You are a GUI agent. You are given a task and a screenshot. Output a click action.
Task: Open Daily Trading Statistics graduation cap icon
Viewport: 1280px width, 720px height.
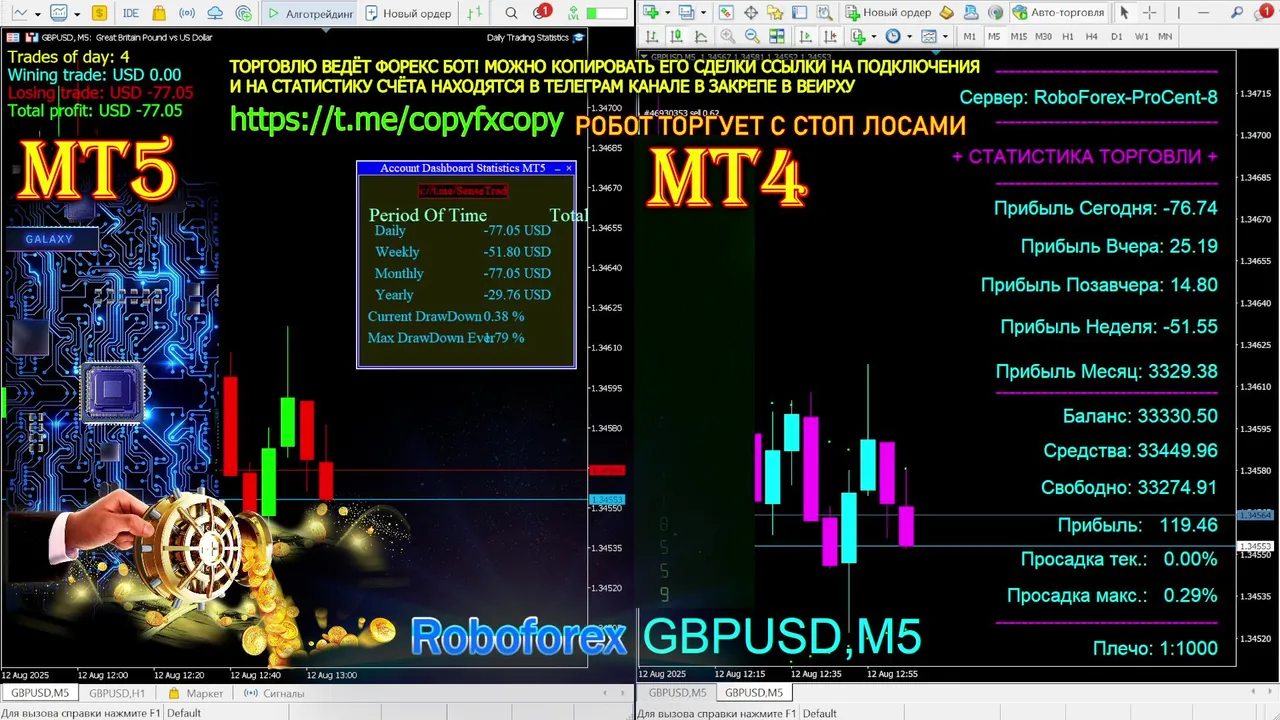[578, 37]
